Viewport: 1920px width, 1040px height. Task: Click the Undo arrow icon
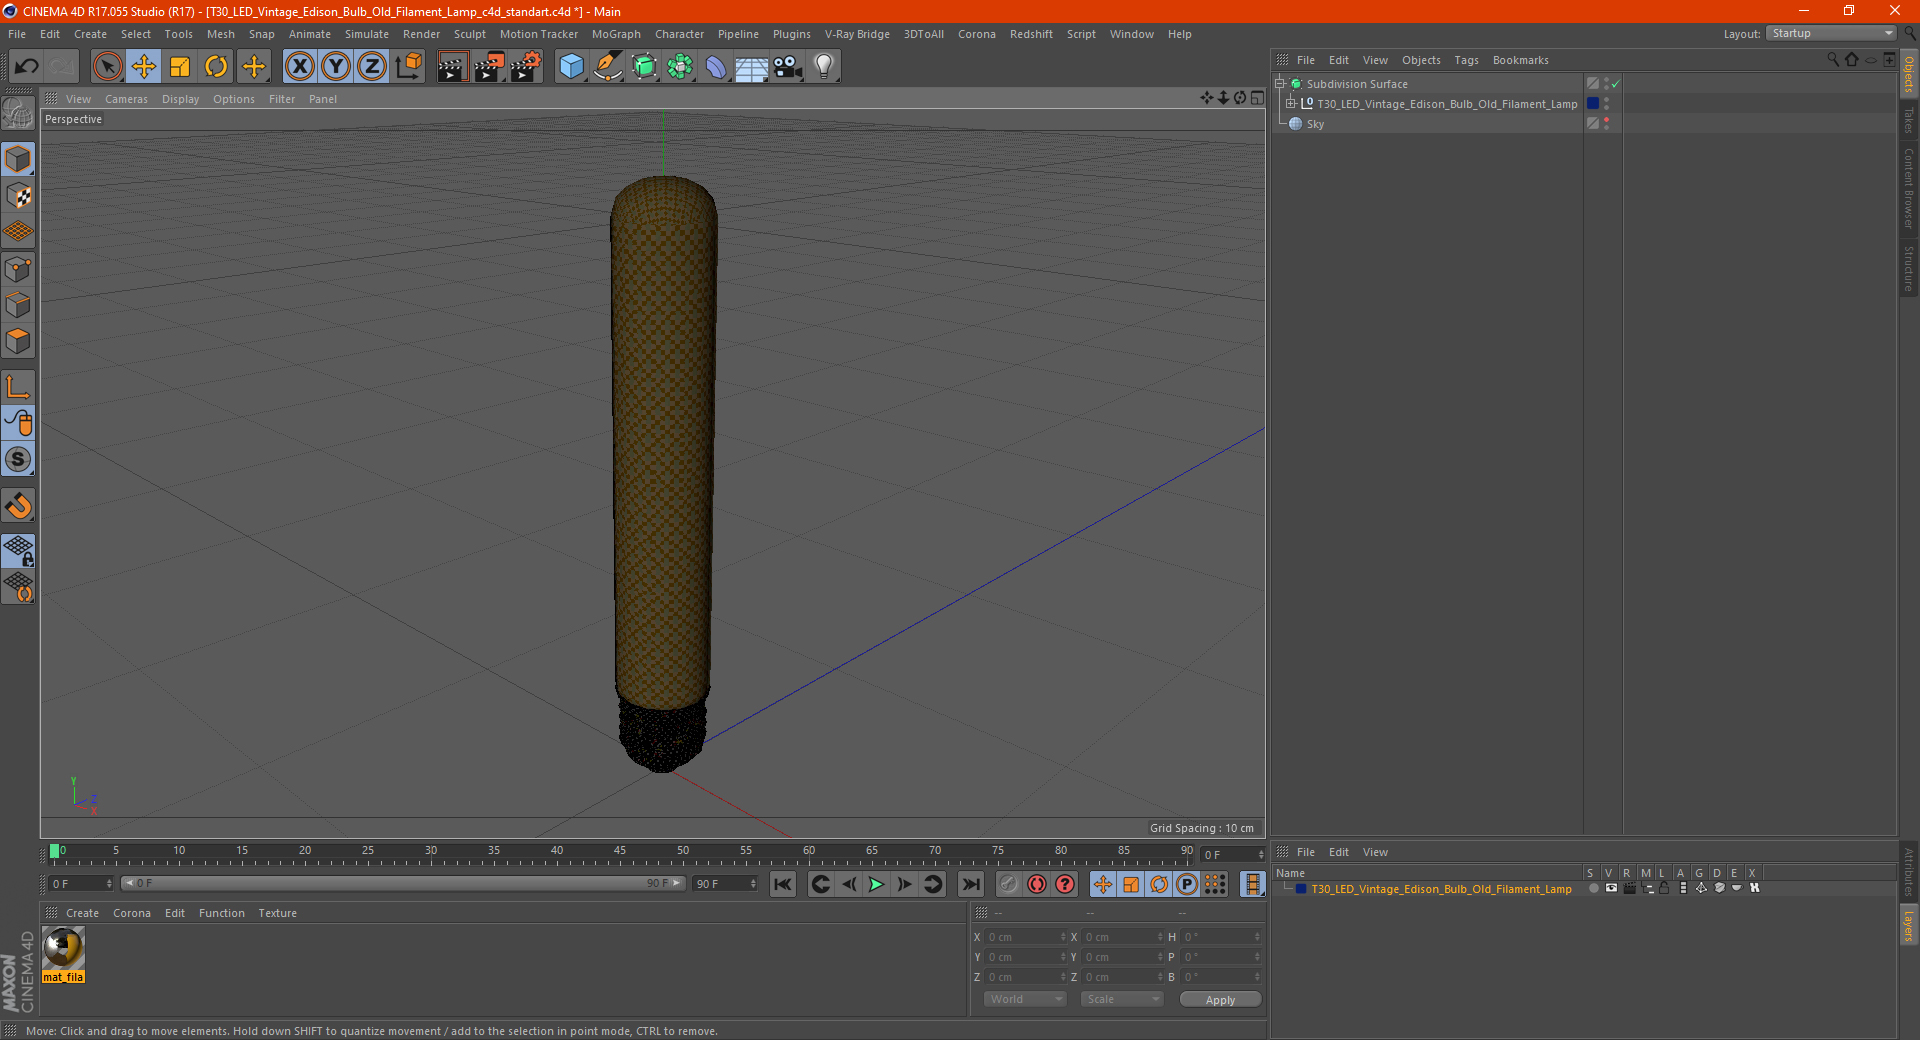26,67
